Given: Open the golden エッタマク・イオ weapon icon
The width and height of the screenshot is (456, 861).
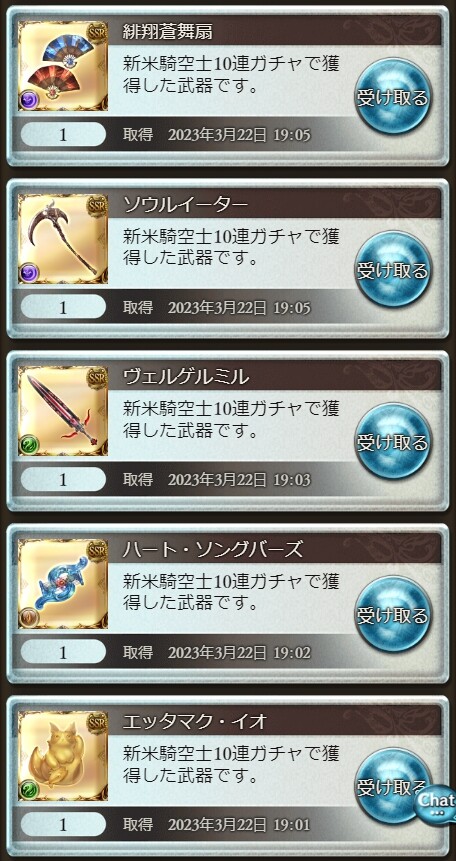Looking at the screenshot, I should click(x=63, y=756).
